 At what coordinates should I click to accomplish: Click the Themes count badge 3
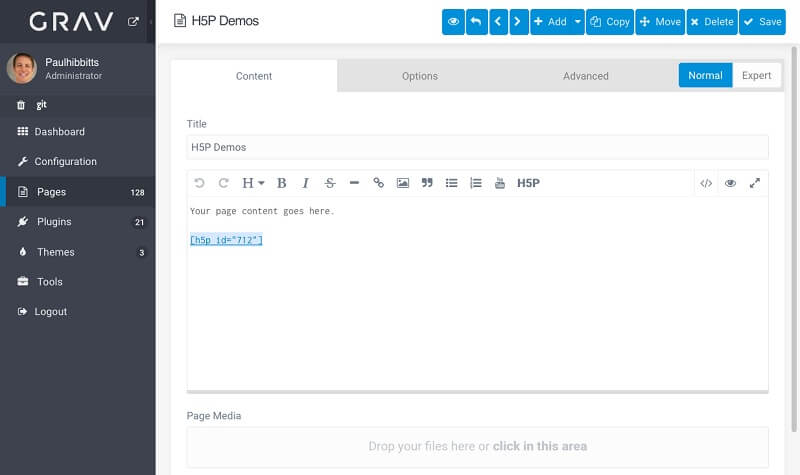click(x=141, y=253)
